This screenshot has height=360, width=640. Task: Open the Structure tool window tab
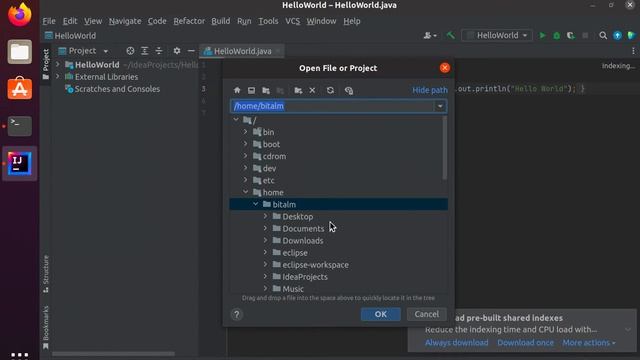(46, 274)
